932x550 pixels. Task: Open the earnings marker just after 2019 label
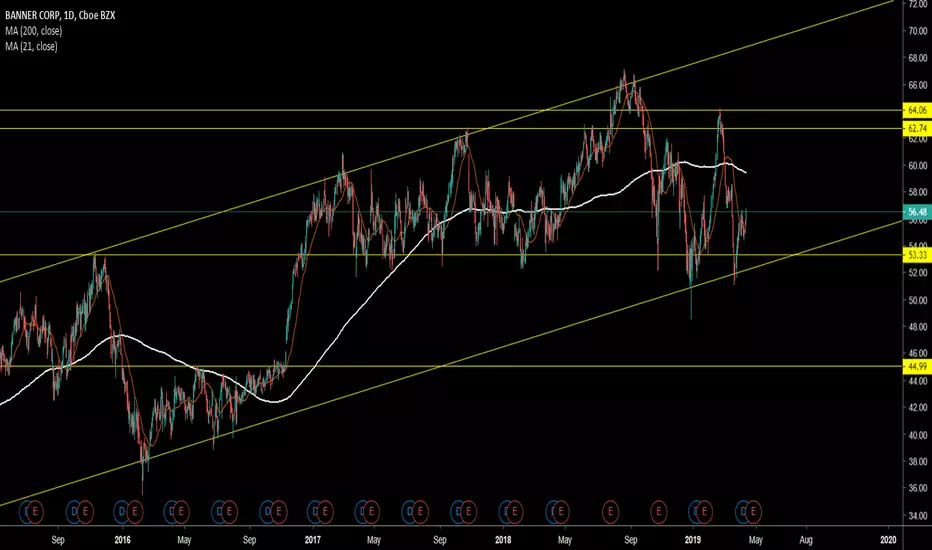point(705,511)
